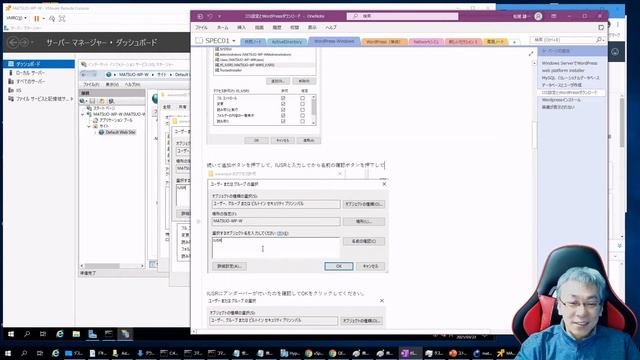This screenshot has height=360, width=640.
Task: Tick フルコントロール deny checkbox in note screenshot
Action: (x=302, y=98)
